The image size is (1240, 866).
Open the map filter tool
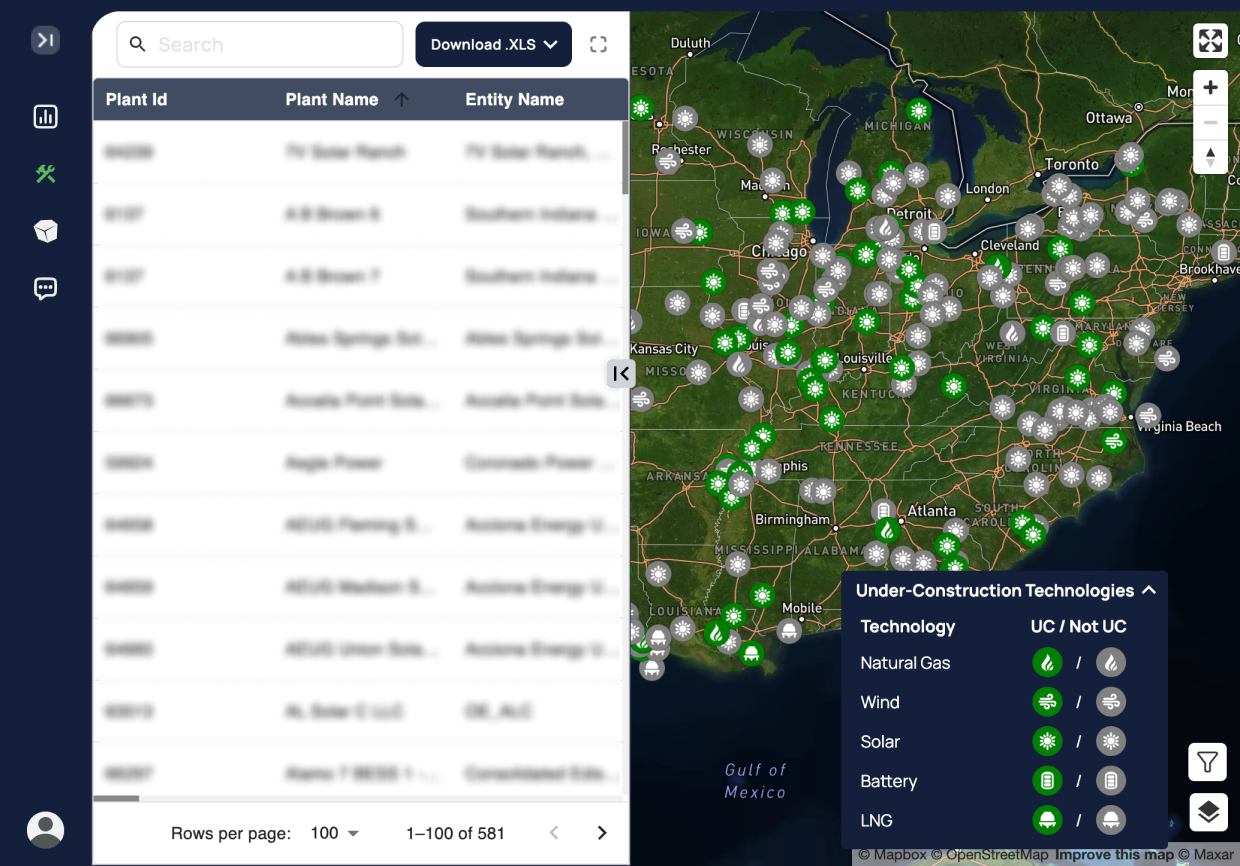click(1208, 763)
